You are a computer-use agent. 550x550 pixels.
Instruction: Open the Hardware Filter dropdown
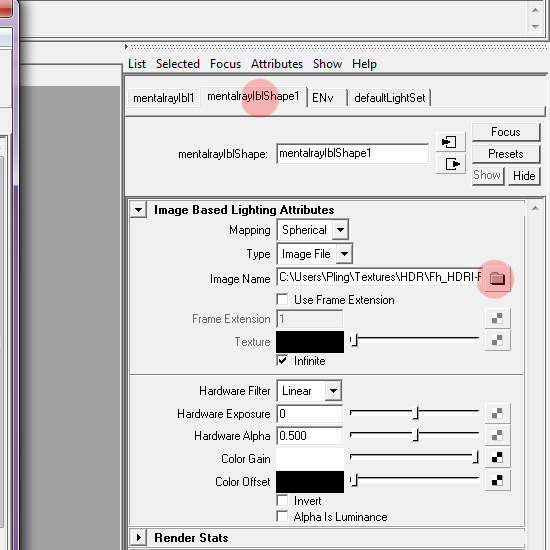point(309,390)
